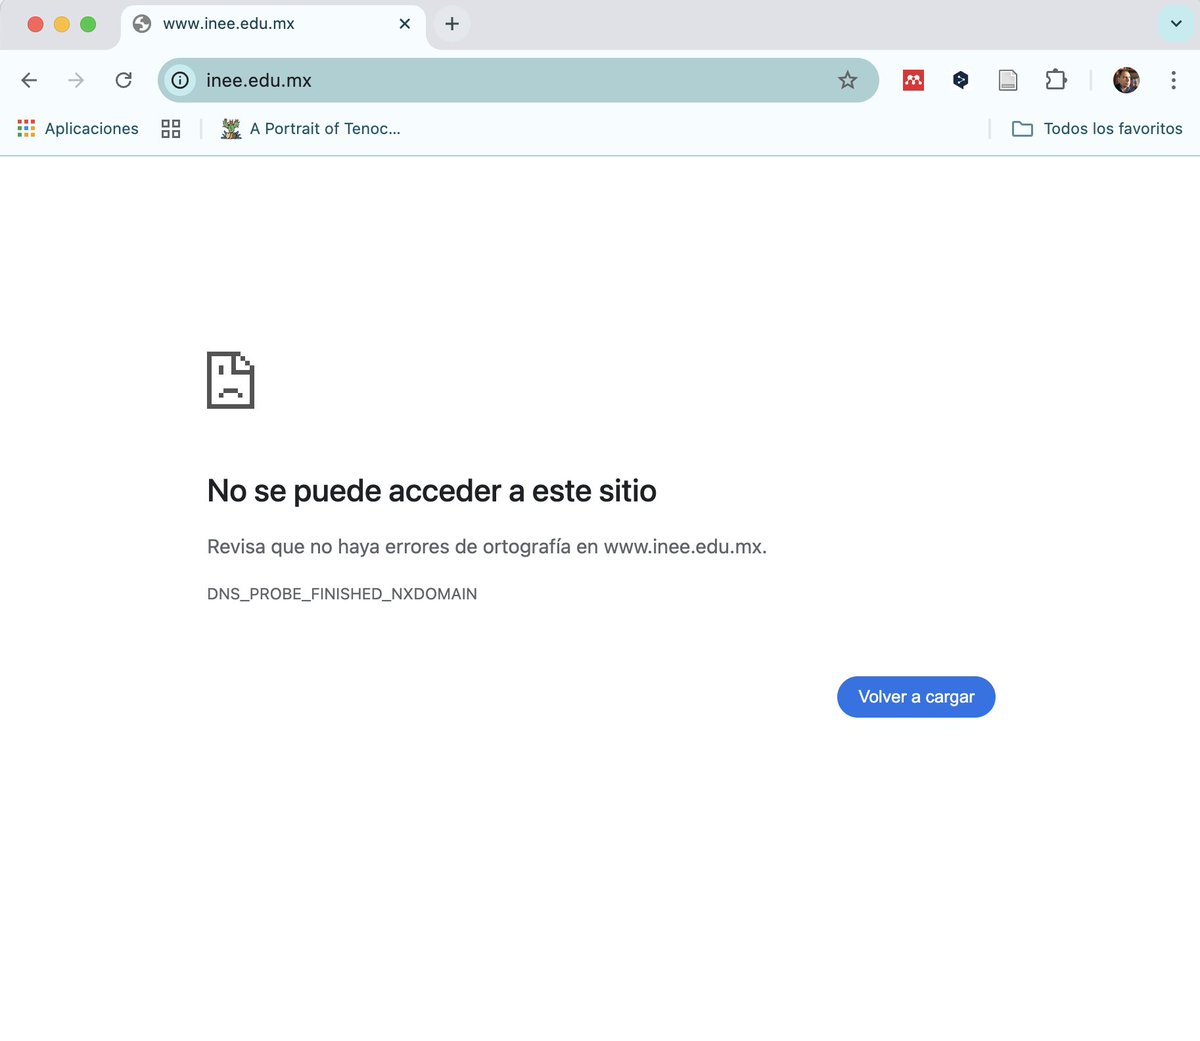This screenshot has width=1200, height=1041.
Task: Open the tab groups grid icon
Action: (171, 128)
